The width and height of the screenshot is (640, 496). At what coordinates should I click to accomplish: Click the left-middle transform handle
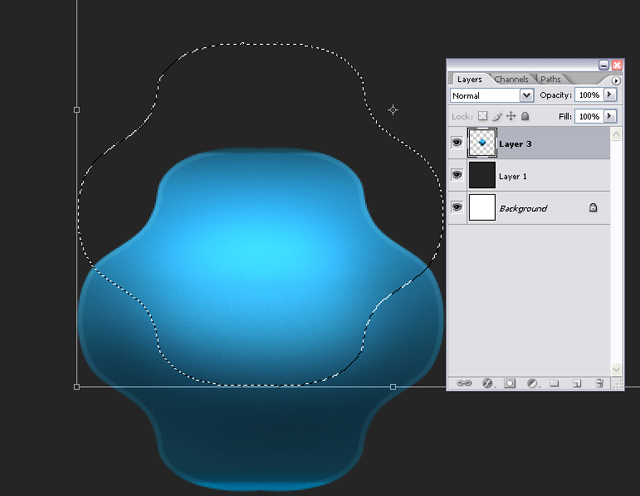(x=77, y=110)
